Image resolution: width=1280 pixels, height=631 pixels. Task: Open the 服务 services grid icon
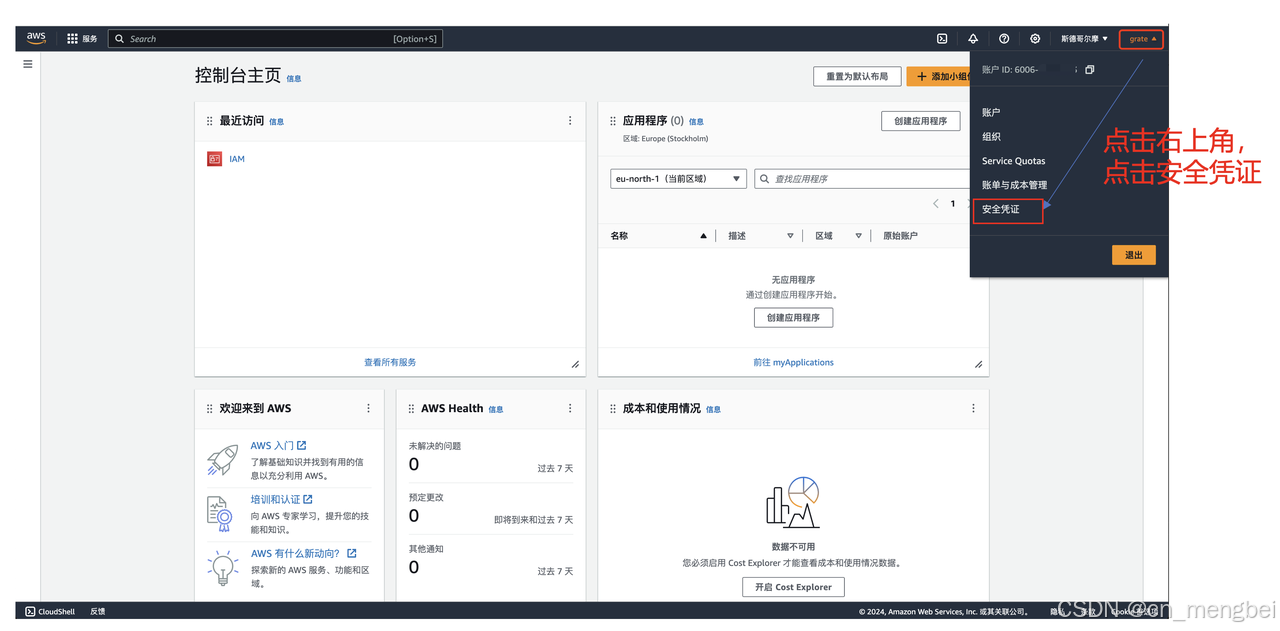point(71,38)
